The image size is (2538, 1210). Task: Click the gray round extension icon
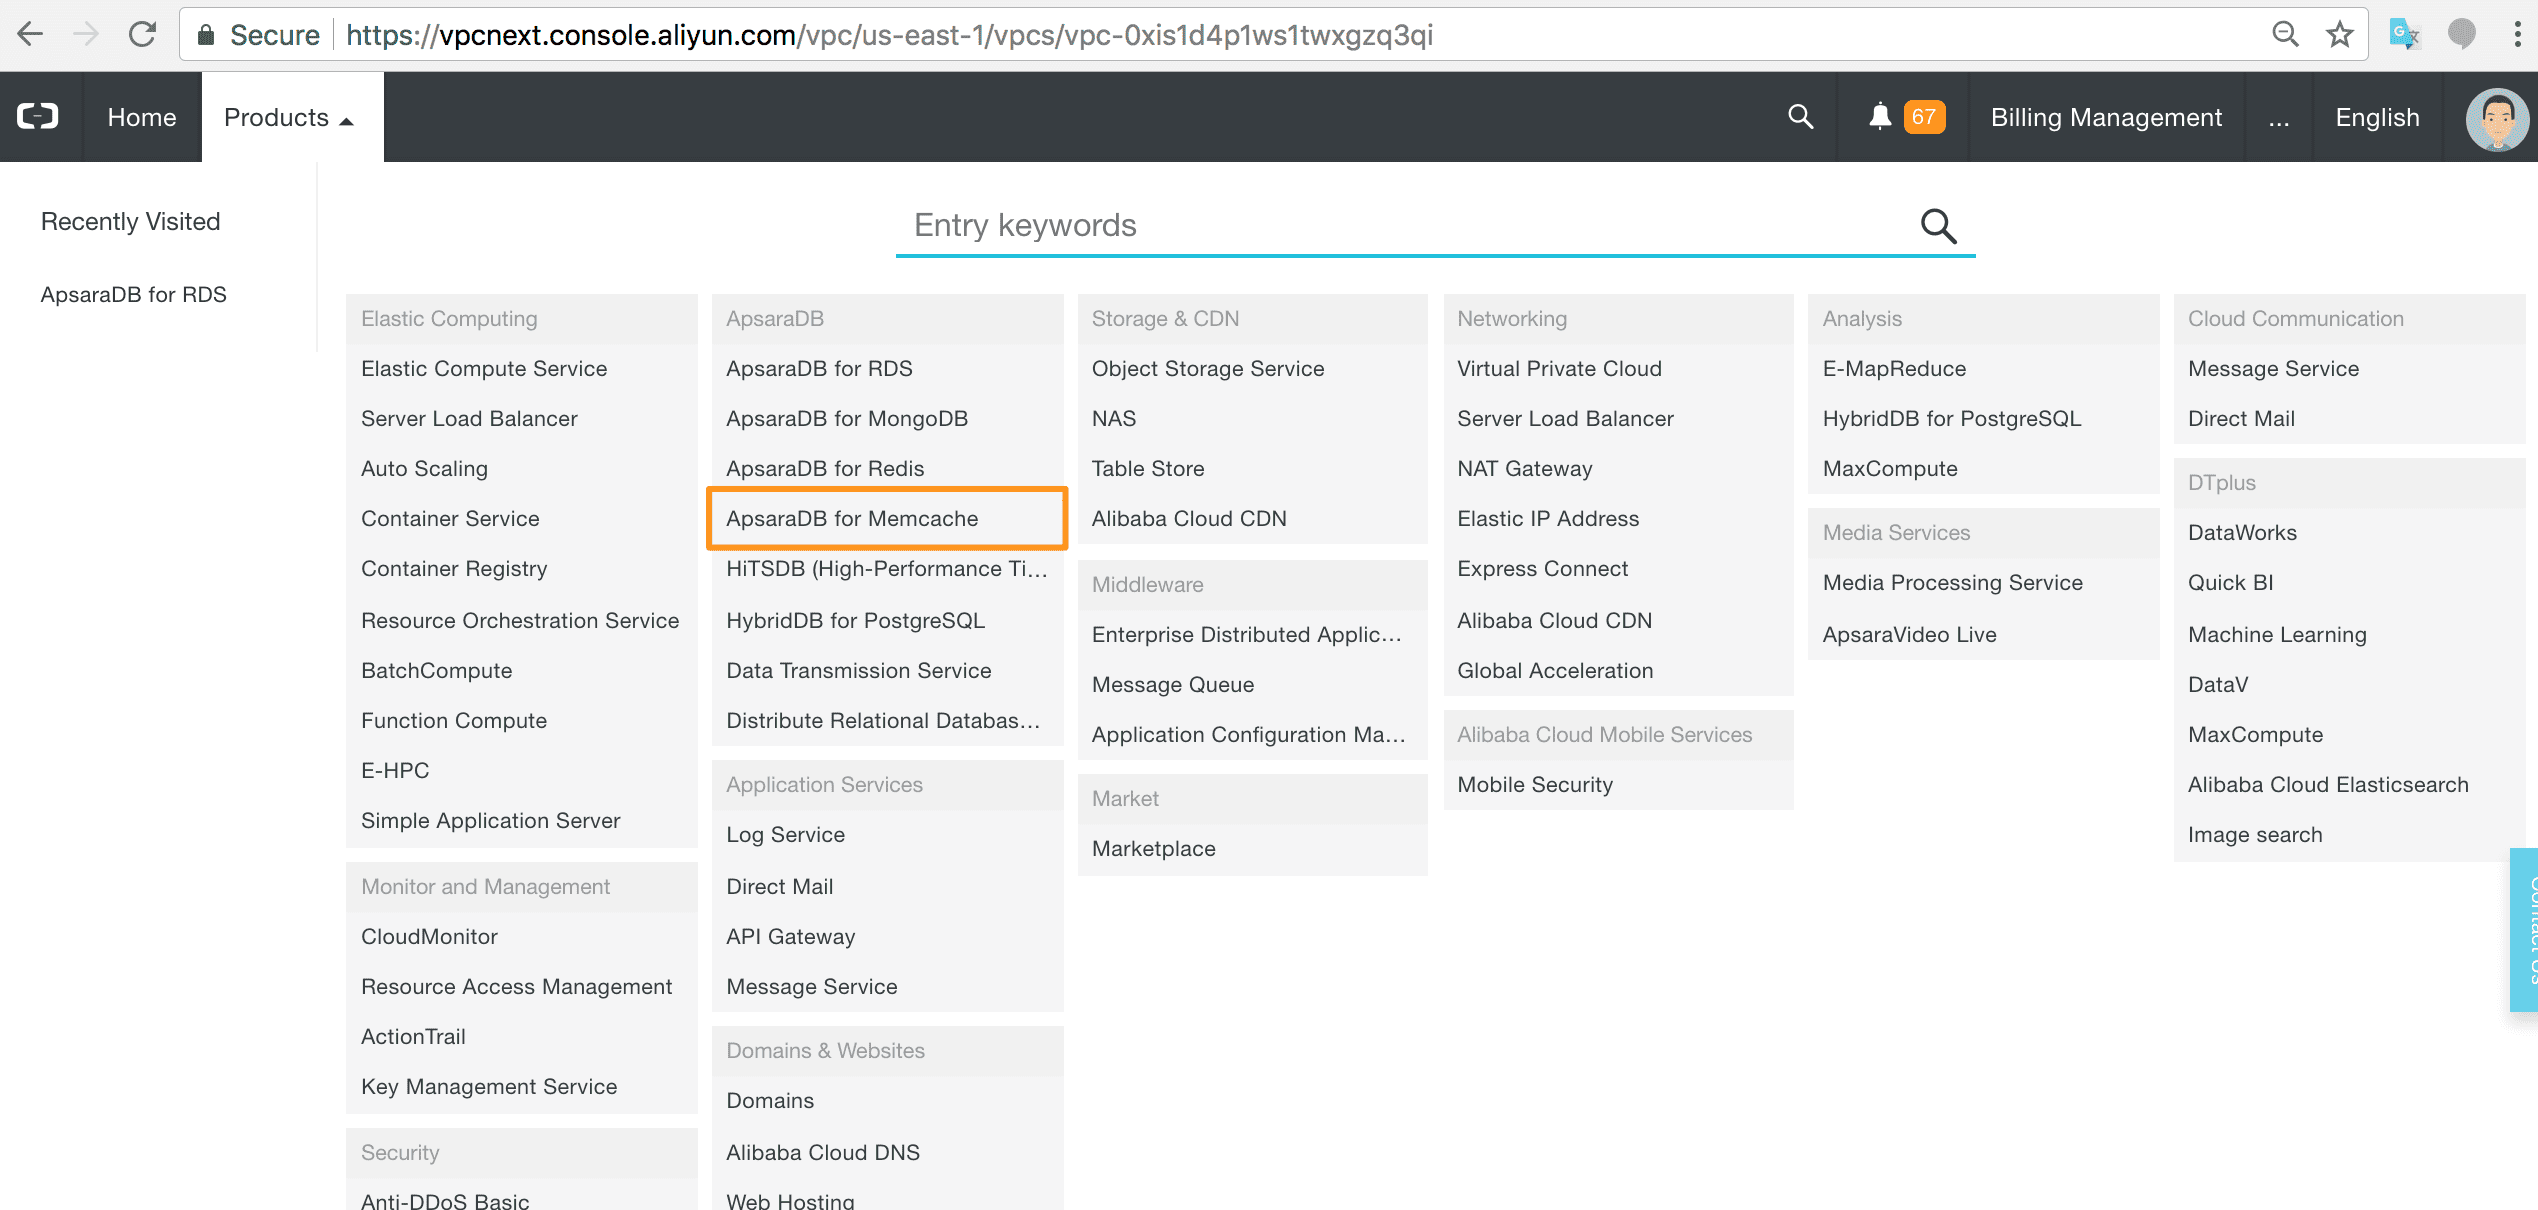2461,35
